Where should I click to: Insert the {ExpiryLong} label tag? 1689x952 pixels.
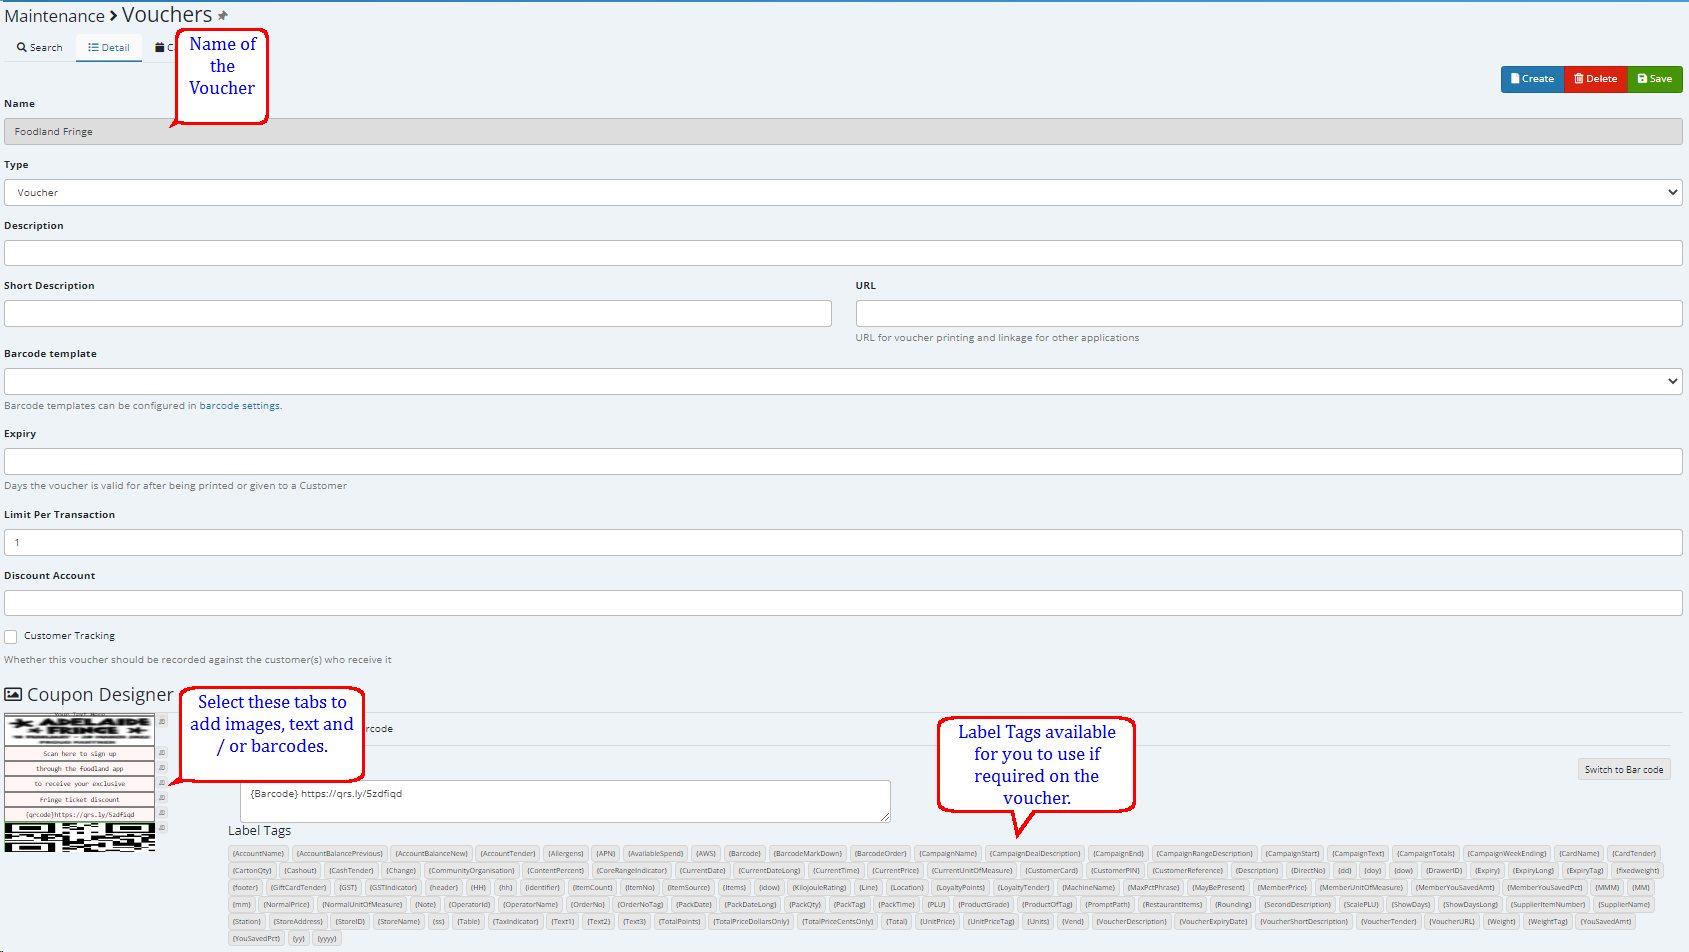[1533, 870]
